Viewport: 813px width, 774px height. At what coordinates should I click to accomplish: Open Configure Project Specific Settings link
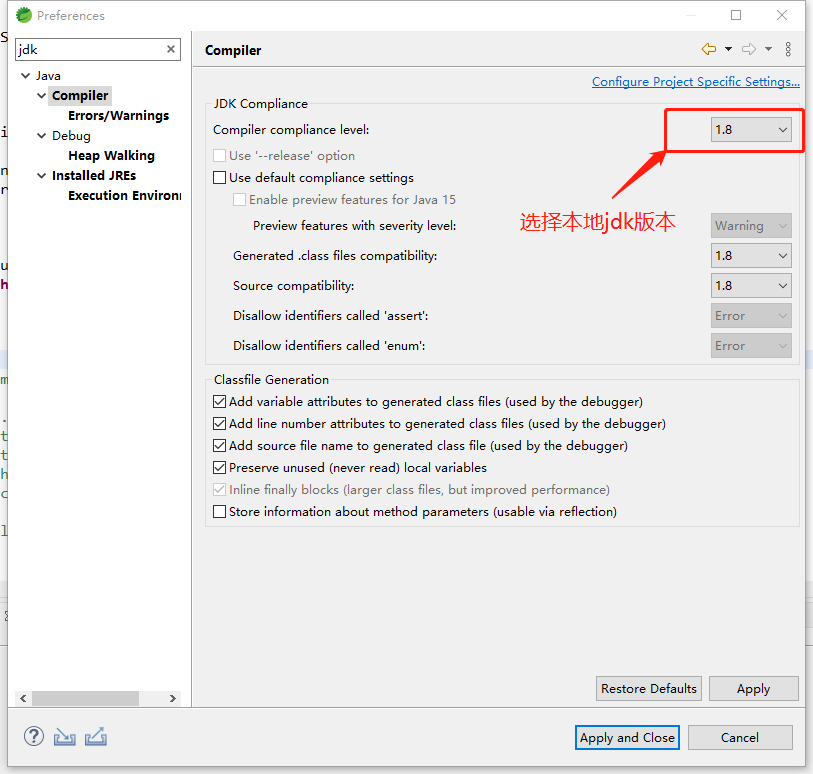pyautogui.click(x=695, y=81)
